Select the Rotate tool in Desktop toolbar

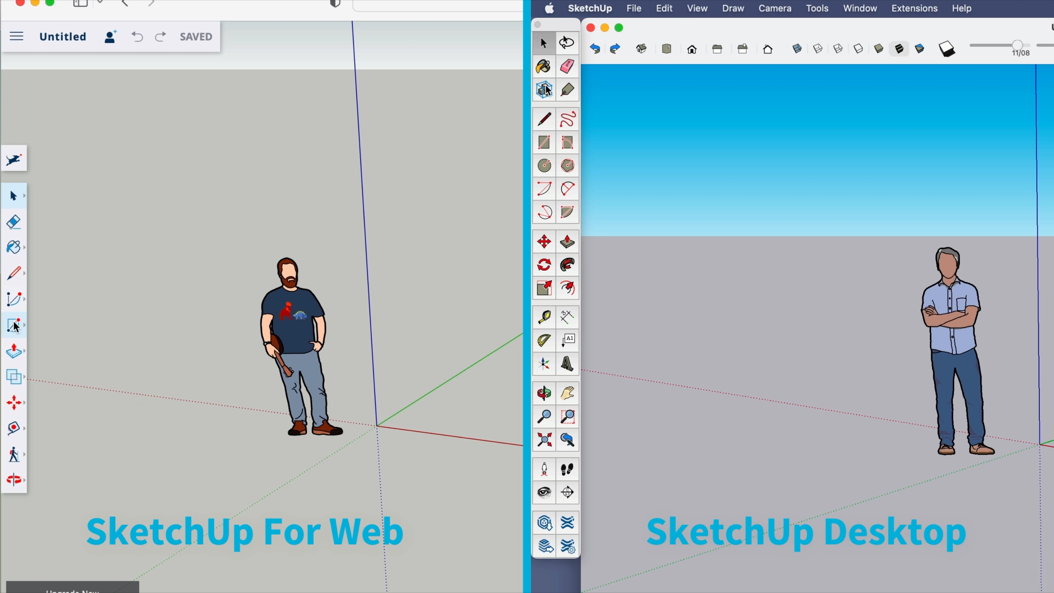[544, 265]
